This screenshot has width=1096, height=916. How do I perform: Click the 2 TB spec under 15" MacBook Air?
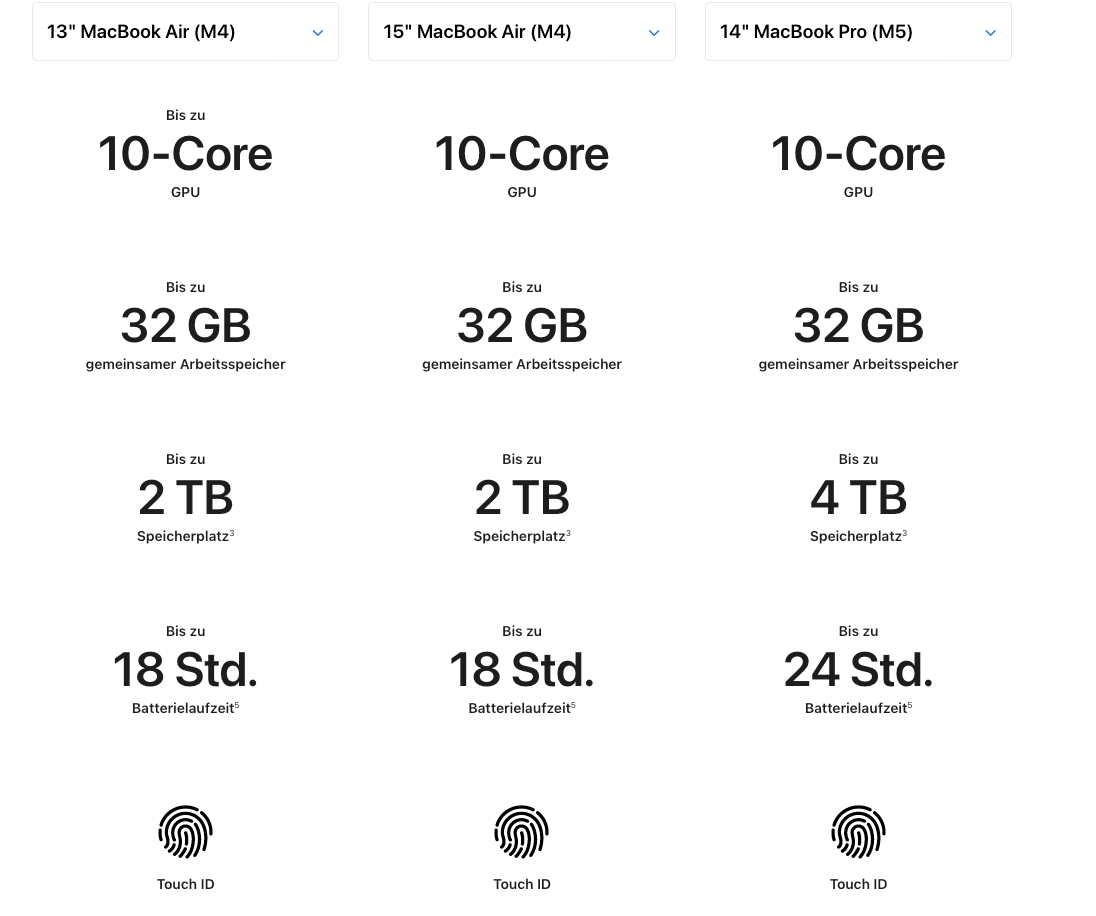pyautogui.click(x=521, y=498)
